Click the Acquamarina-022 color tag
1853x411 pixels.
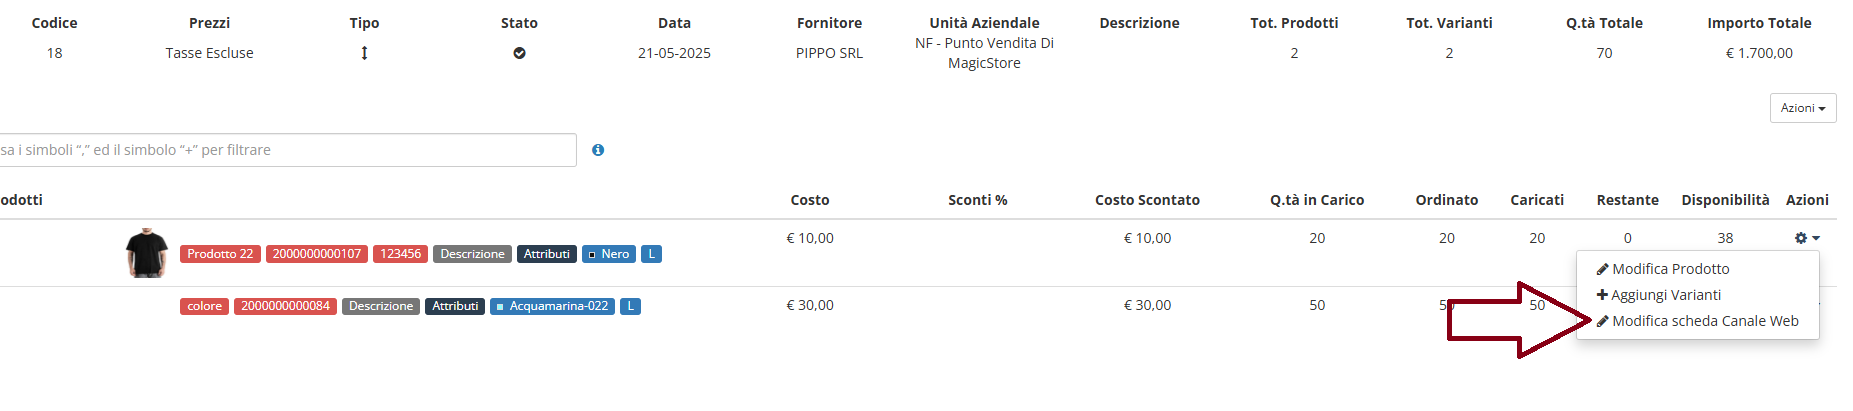click(x=552, y=306)
